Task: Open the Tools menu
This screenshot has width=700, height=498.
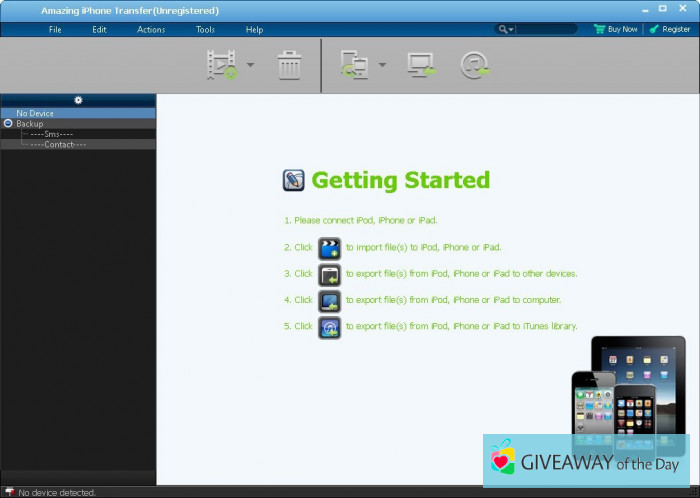Action: (205, 29)
